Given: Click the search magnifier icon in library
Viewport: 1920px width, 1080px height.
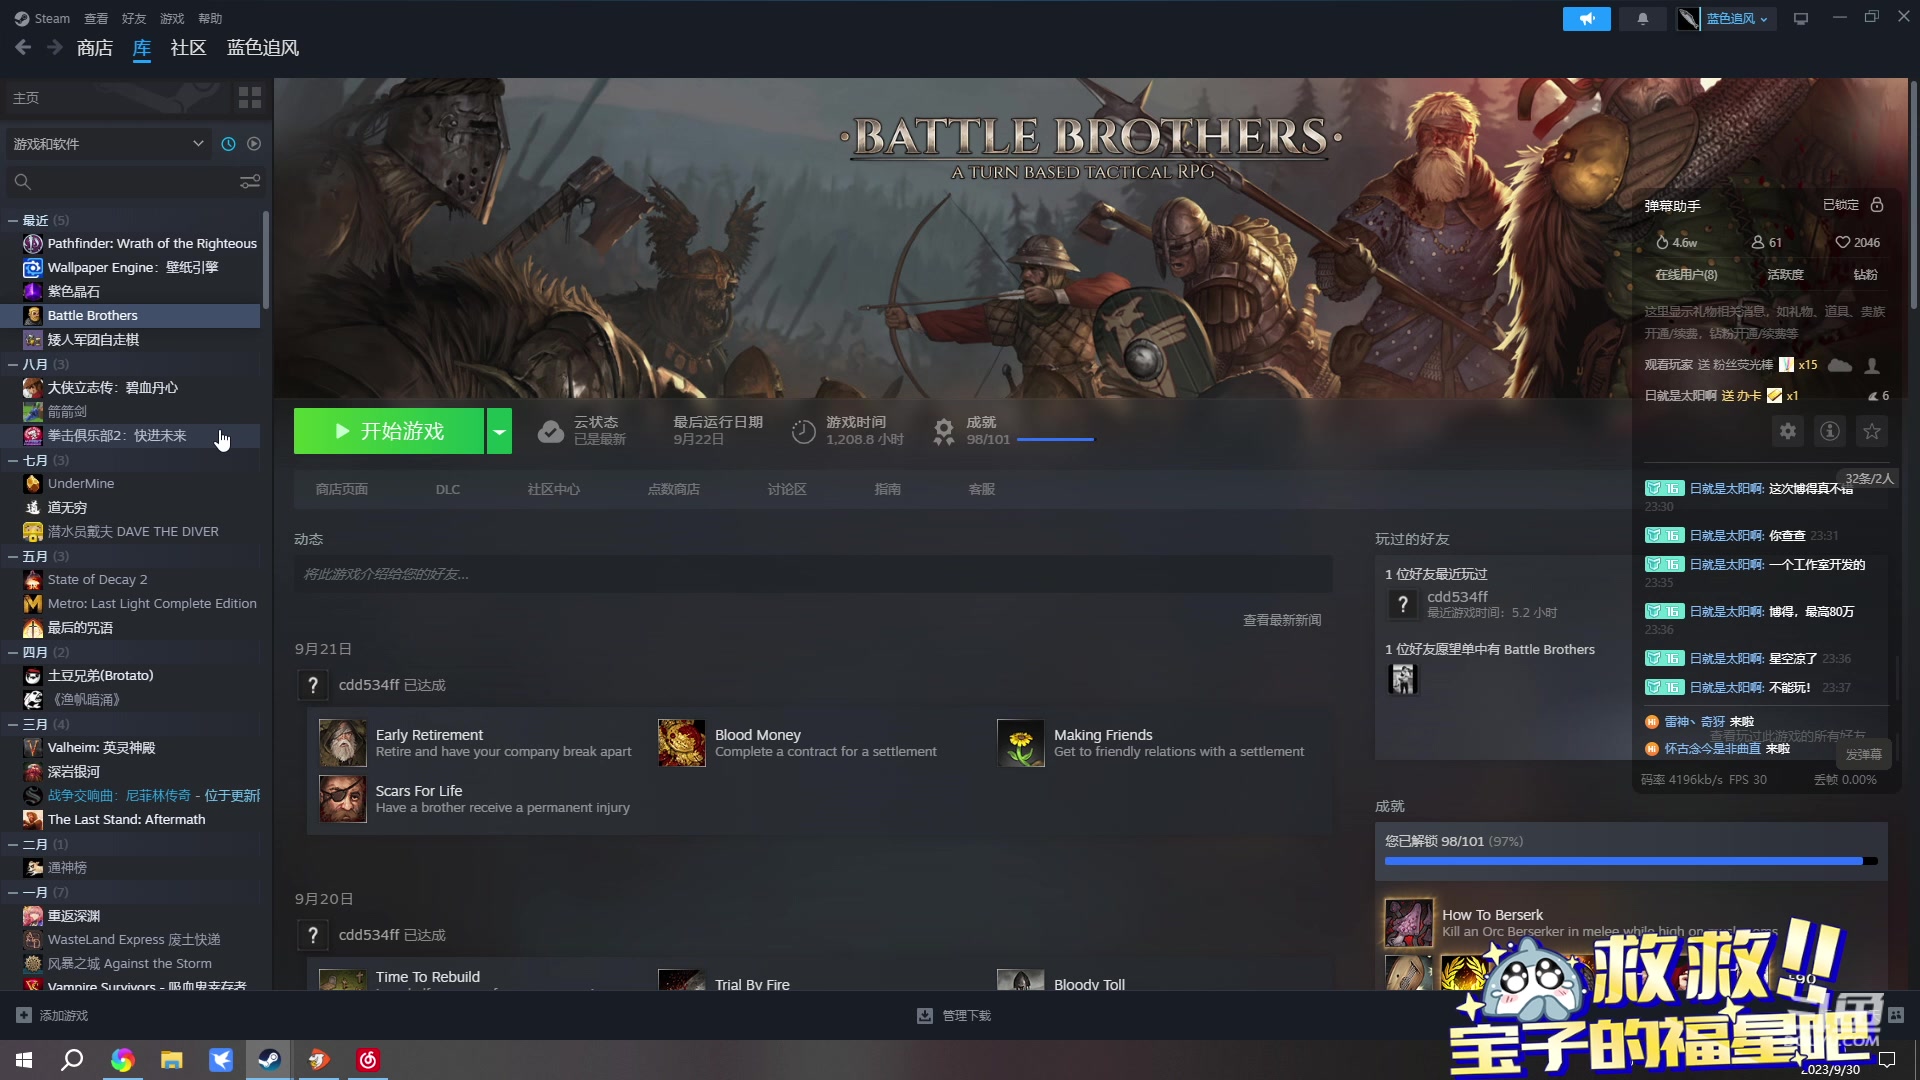Looking at the screenshot, I should (23, 181).
